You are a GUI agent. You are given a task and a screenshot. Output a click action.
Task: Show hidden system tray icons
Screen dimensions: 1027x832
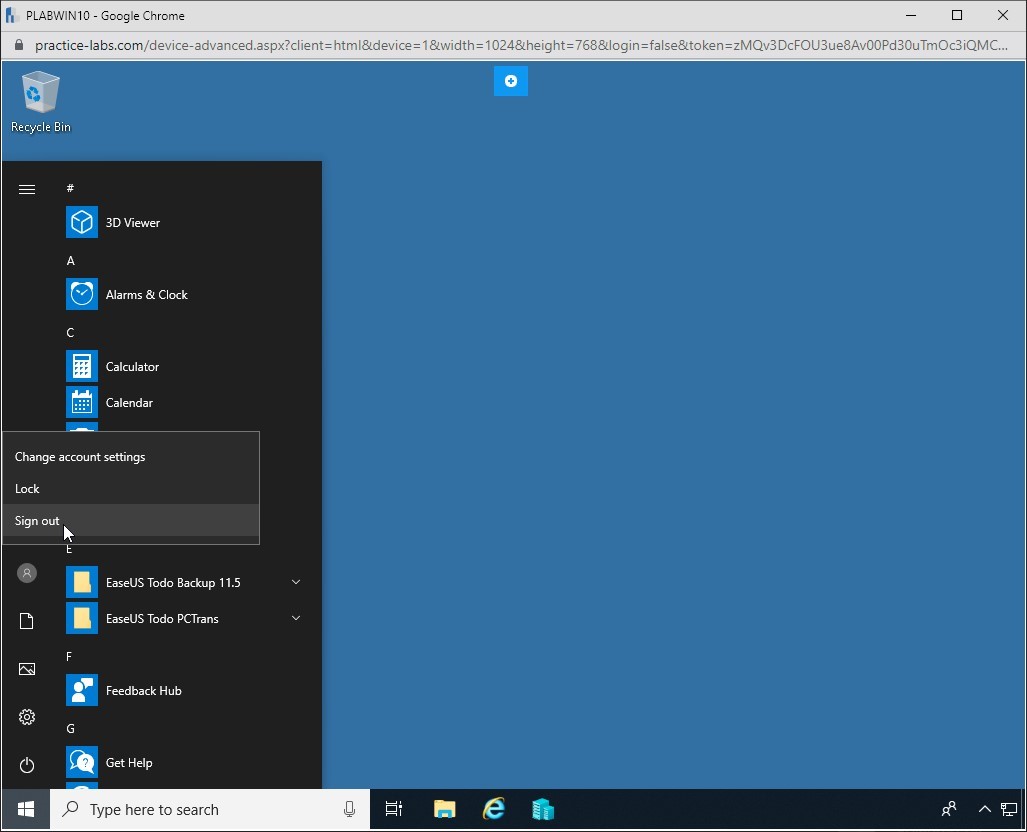984,810
